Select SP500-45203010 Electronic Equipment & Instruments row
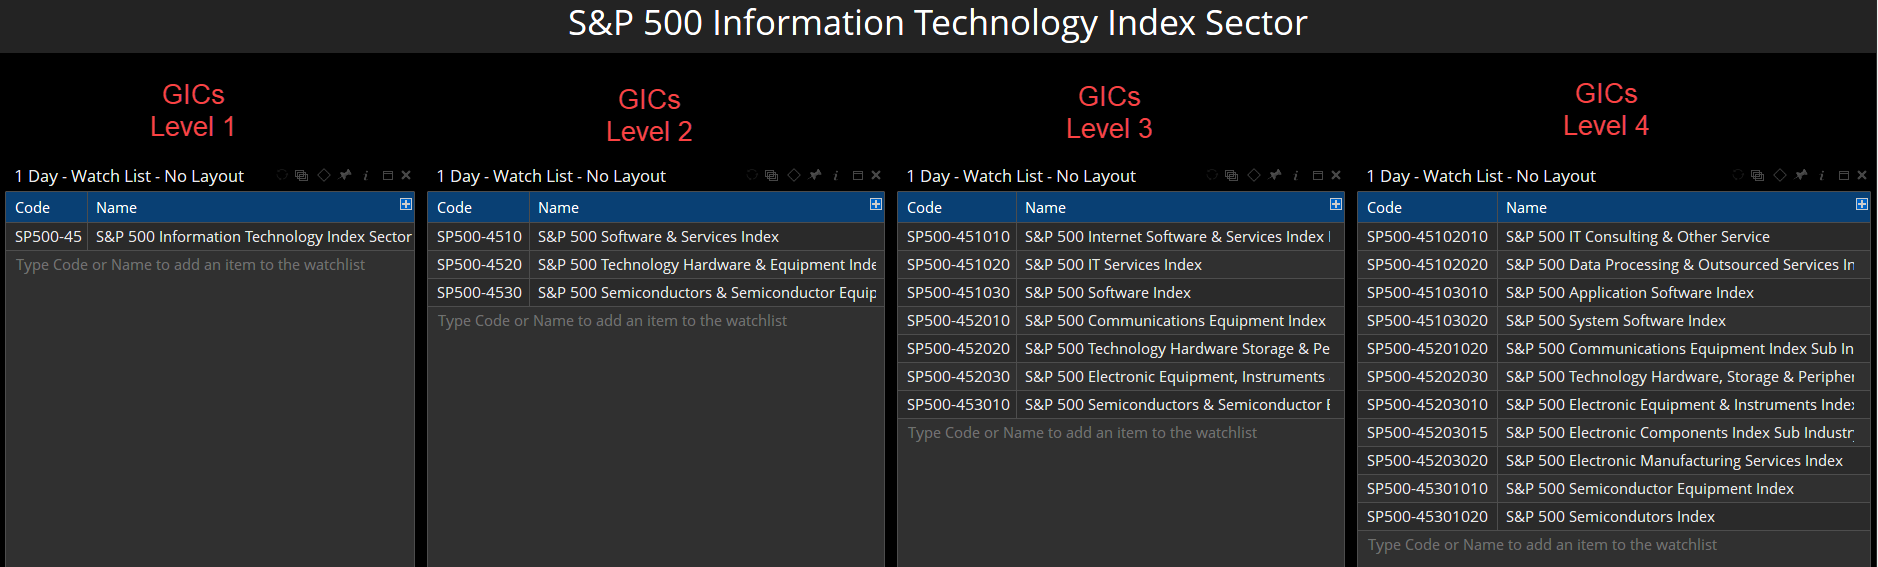This screenshot has height=567, width=1878. click(x=1614, y=405)
